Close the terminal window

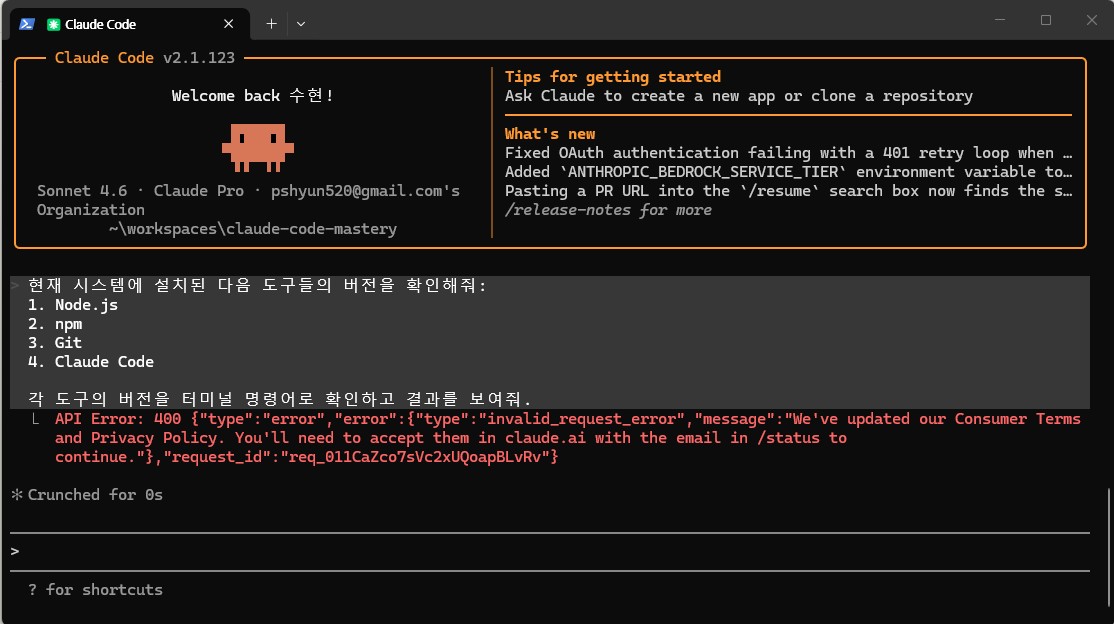[1092, 20]
